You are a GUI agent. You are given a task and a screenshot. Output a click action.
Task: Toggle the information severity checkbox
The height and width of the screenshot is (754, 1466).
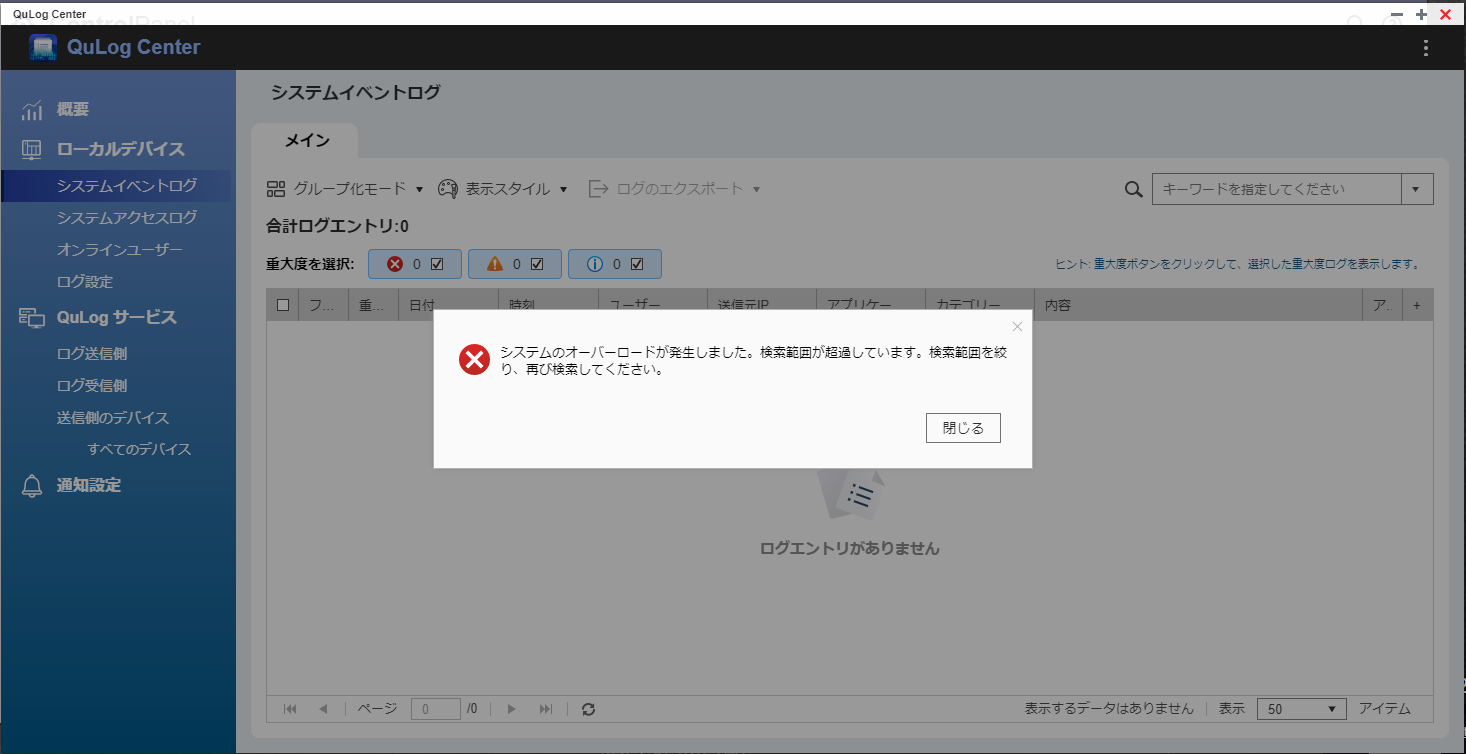click(637, 265)
